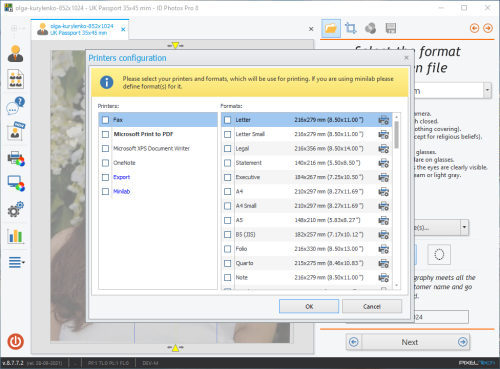Click the top yellow crop marker

tap(175, 45)
